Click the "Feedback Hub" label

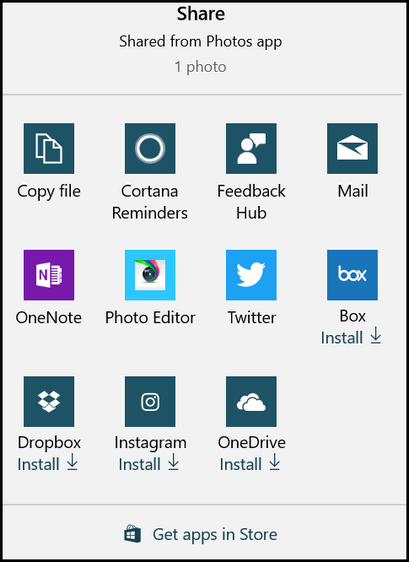(x=251, y=202)
